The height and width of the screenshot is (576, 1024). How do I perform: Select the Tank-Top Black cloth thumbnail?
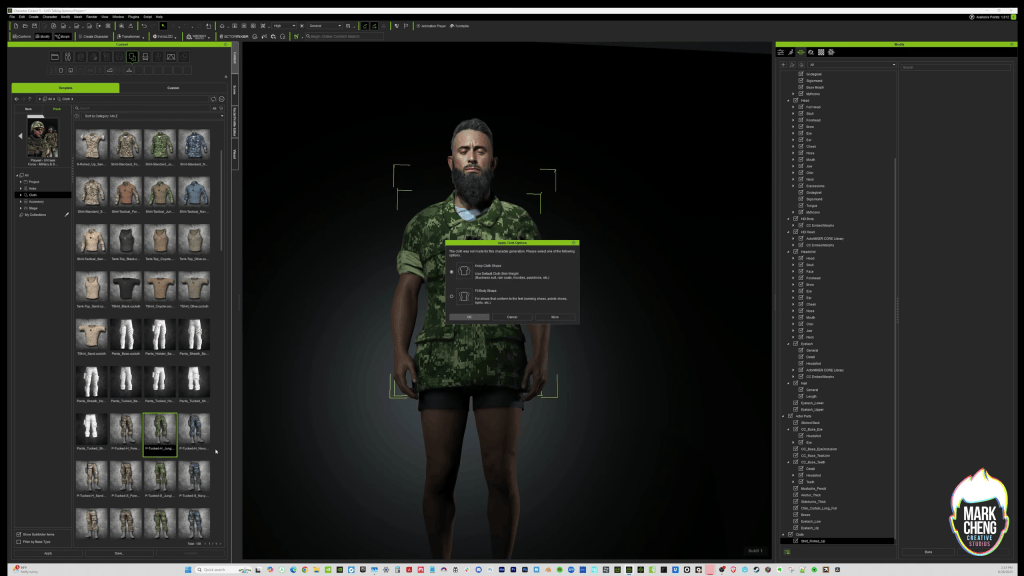pyautogui.click(x=125, y=240)
